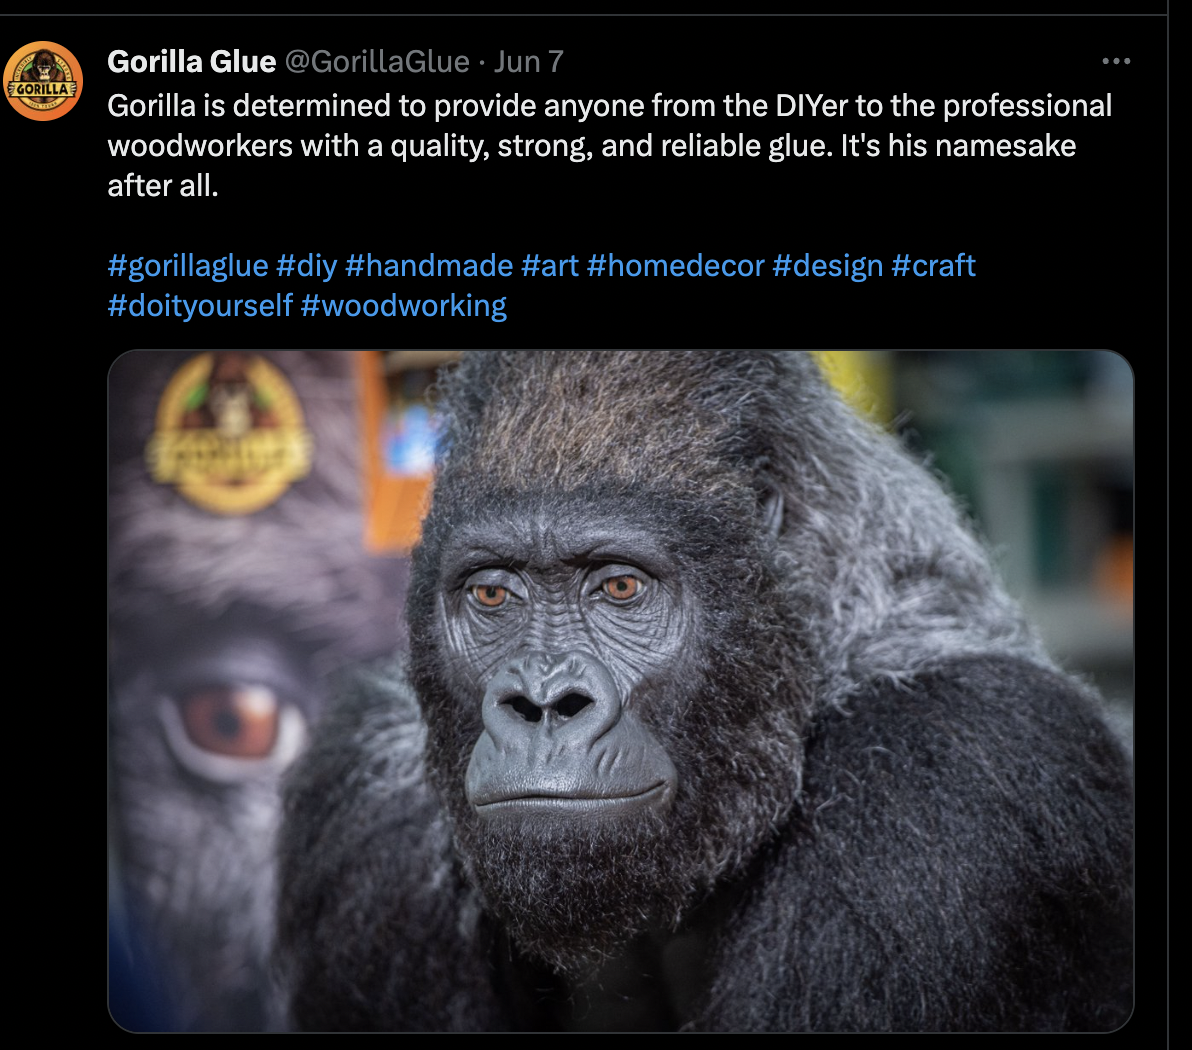Screen dimensions: 1192x1050
Task: Open the #doityourself hashtag
Action: [x=200, y=306]
